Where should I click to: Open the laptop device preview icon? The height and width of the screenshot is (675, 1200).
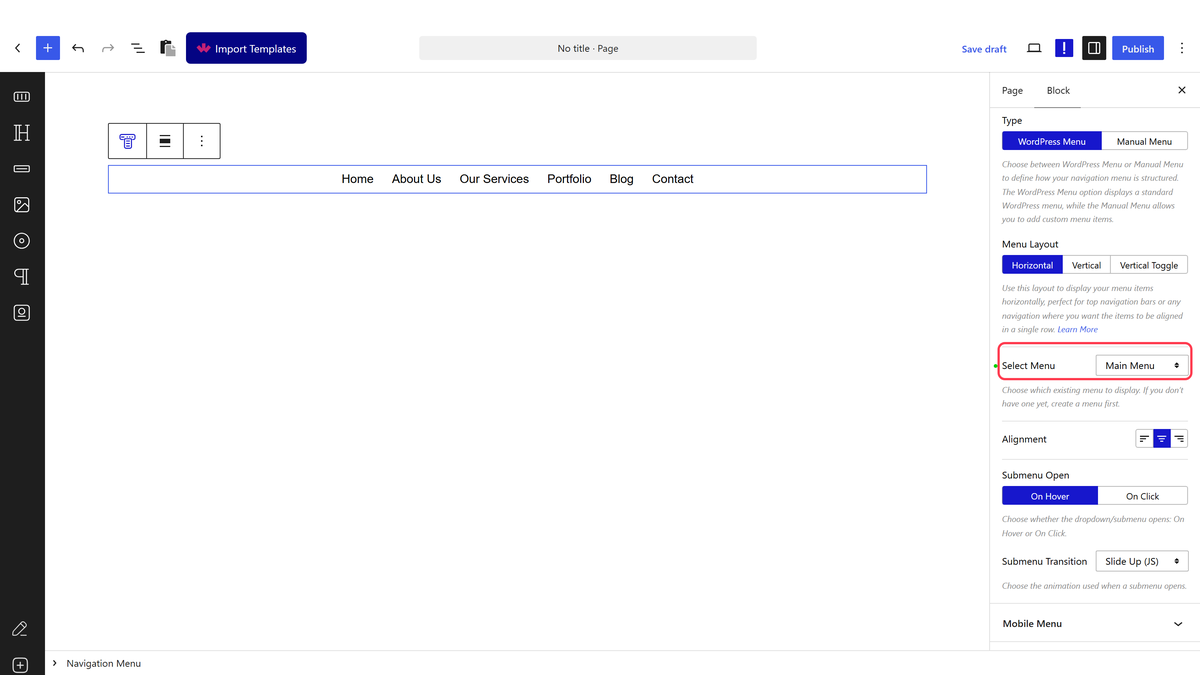coord(1034,48)
